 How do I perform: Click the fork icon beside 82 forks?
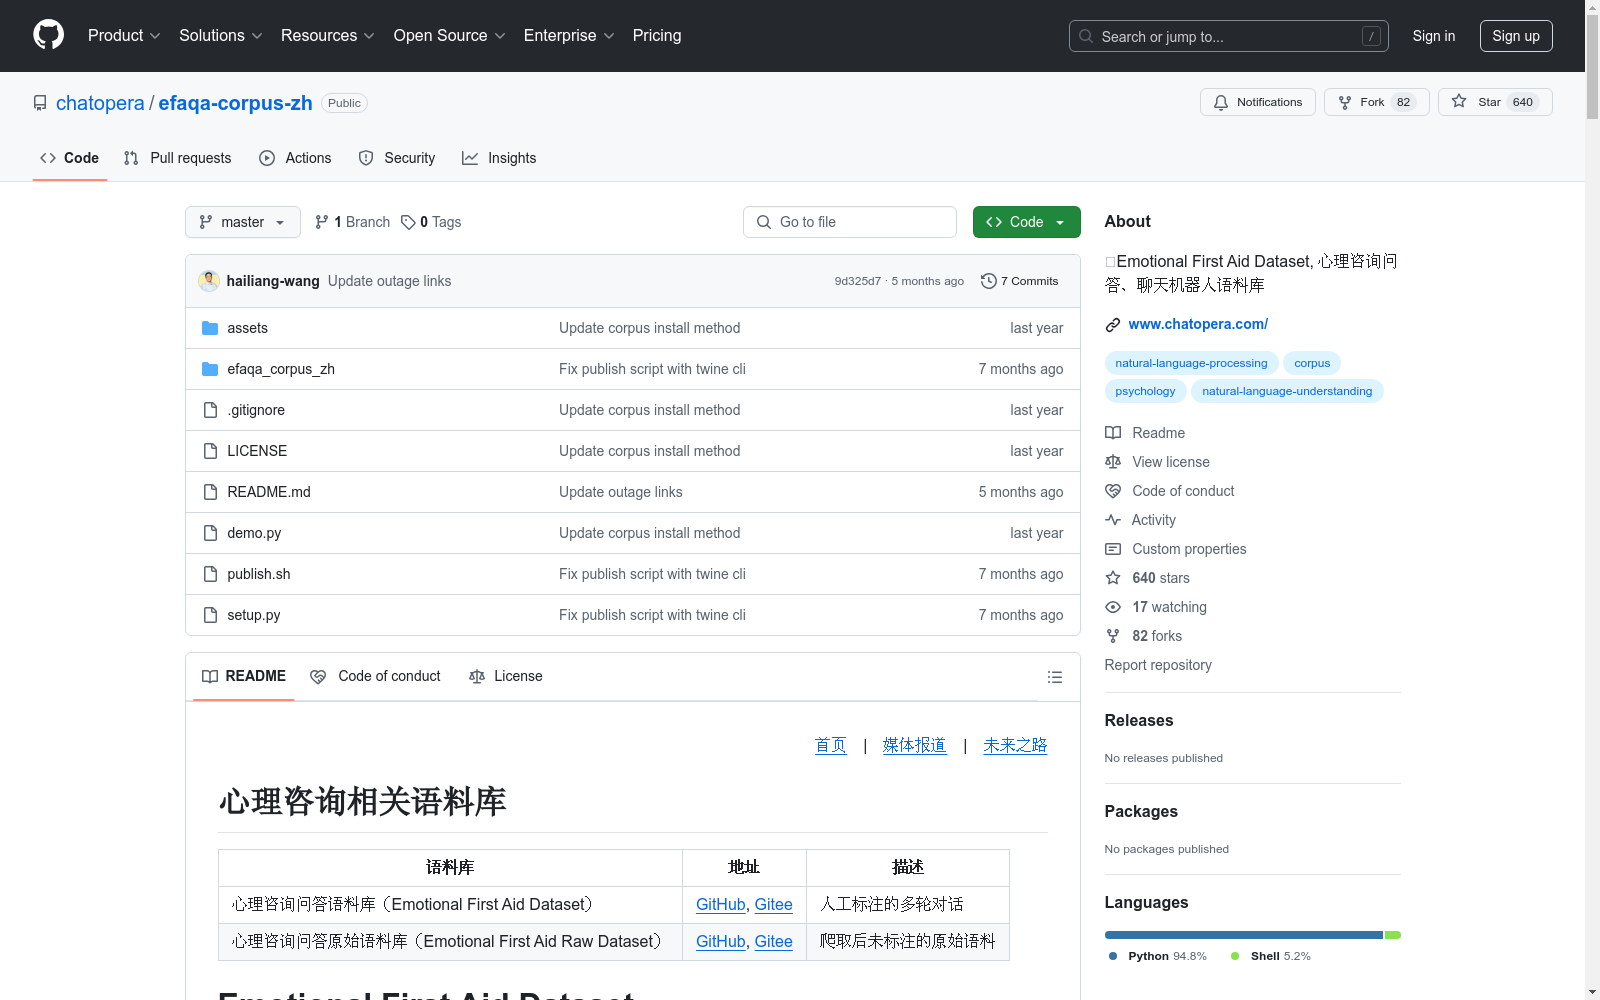pos(1113,636)
